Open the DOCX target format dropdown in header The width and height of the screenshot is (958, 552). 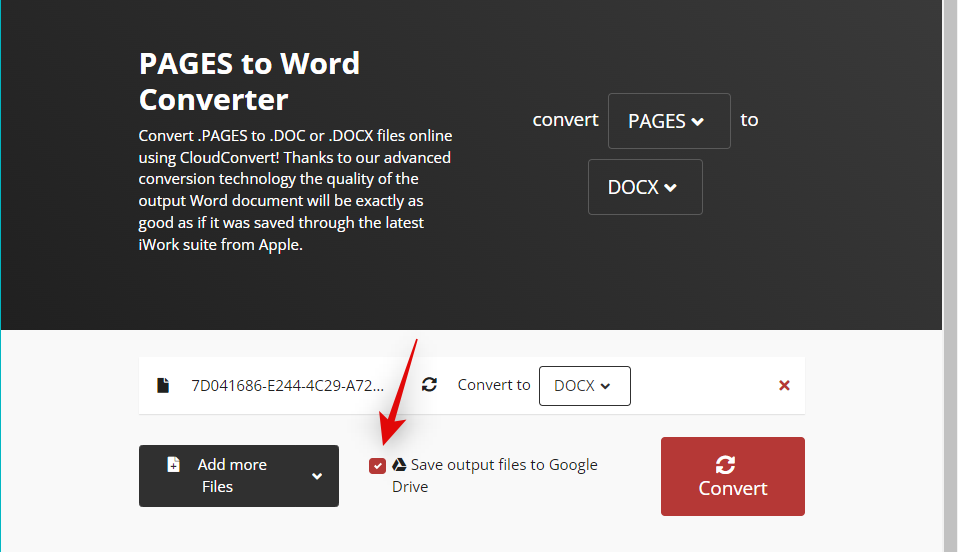[x=645, y=187]
